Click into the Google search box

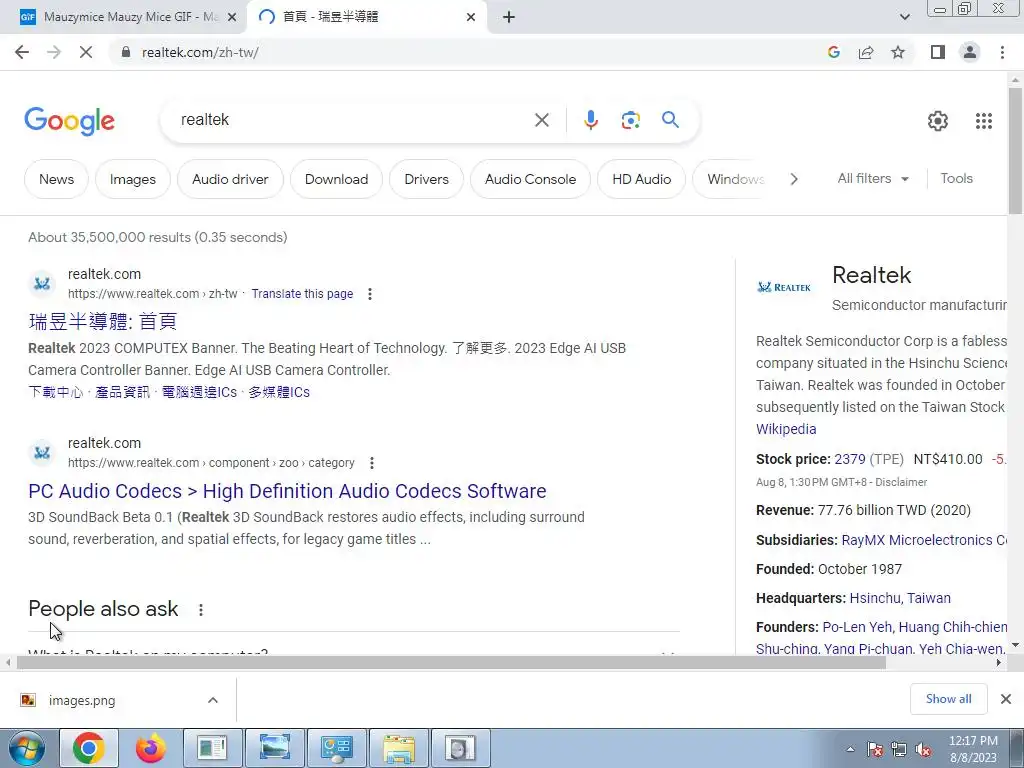tap(353, 120)
